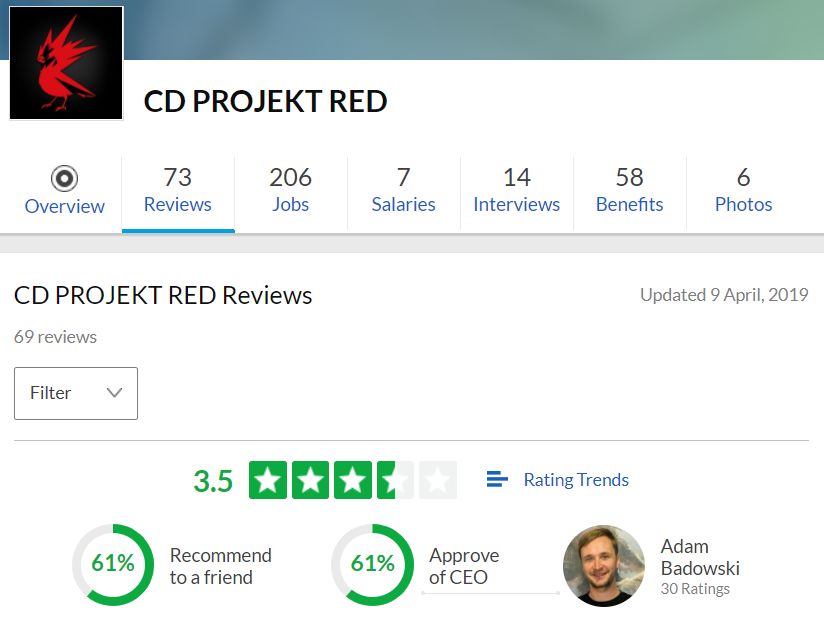Click the first green rating star
This screenshot has width=824, height=623.
268,480
